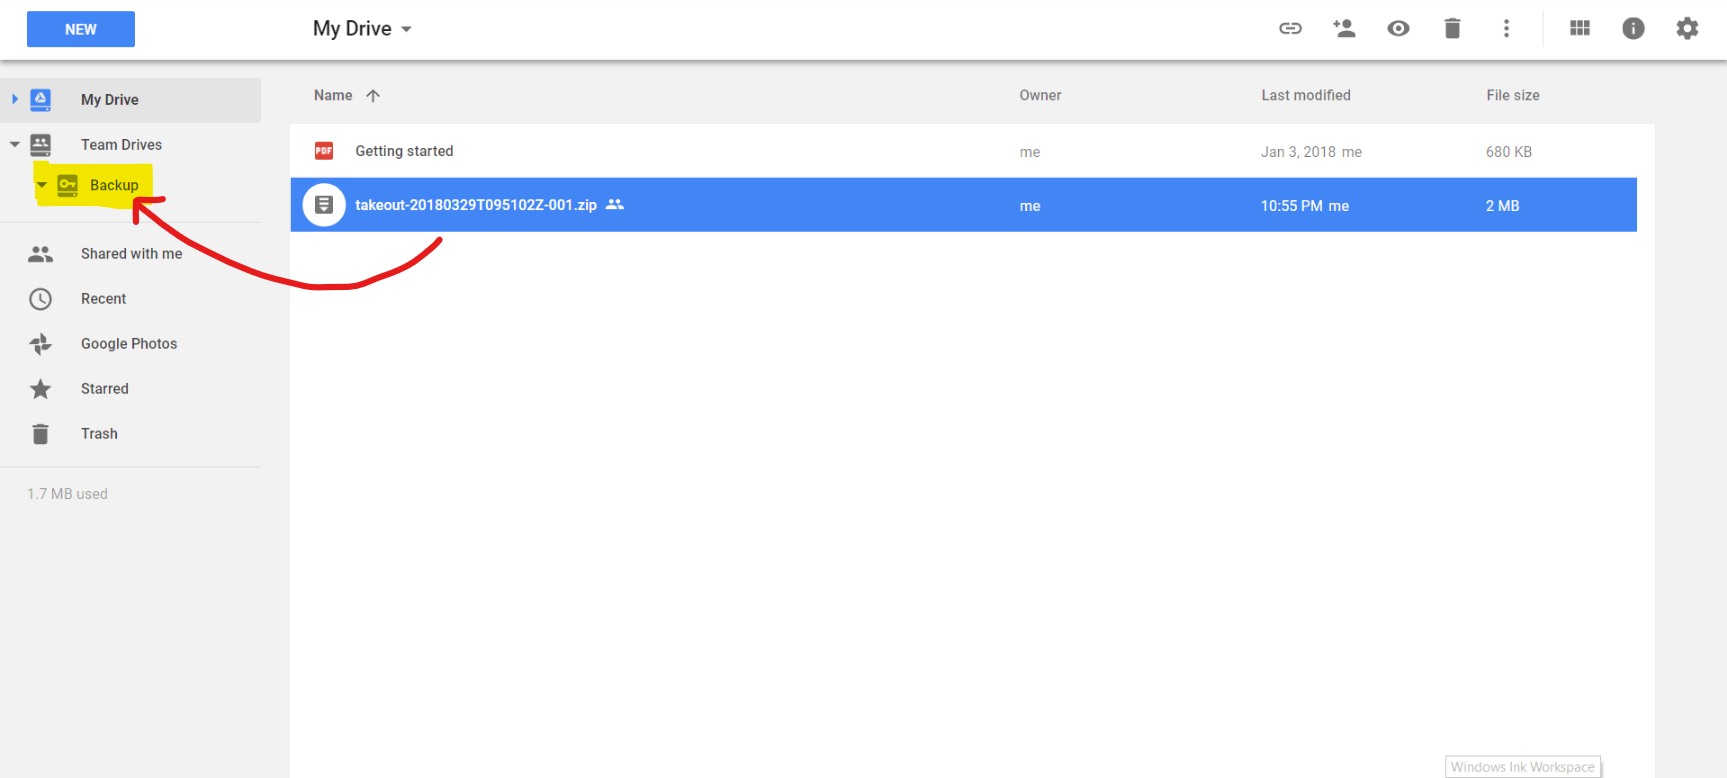Remove file with the trash can toolbar icon
Image resolution: width=1727 pixels, height=778 pixels.
(x=1452, y=29)
